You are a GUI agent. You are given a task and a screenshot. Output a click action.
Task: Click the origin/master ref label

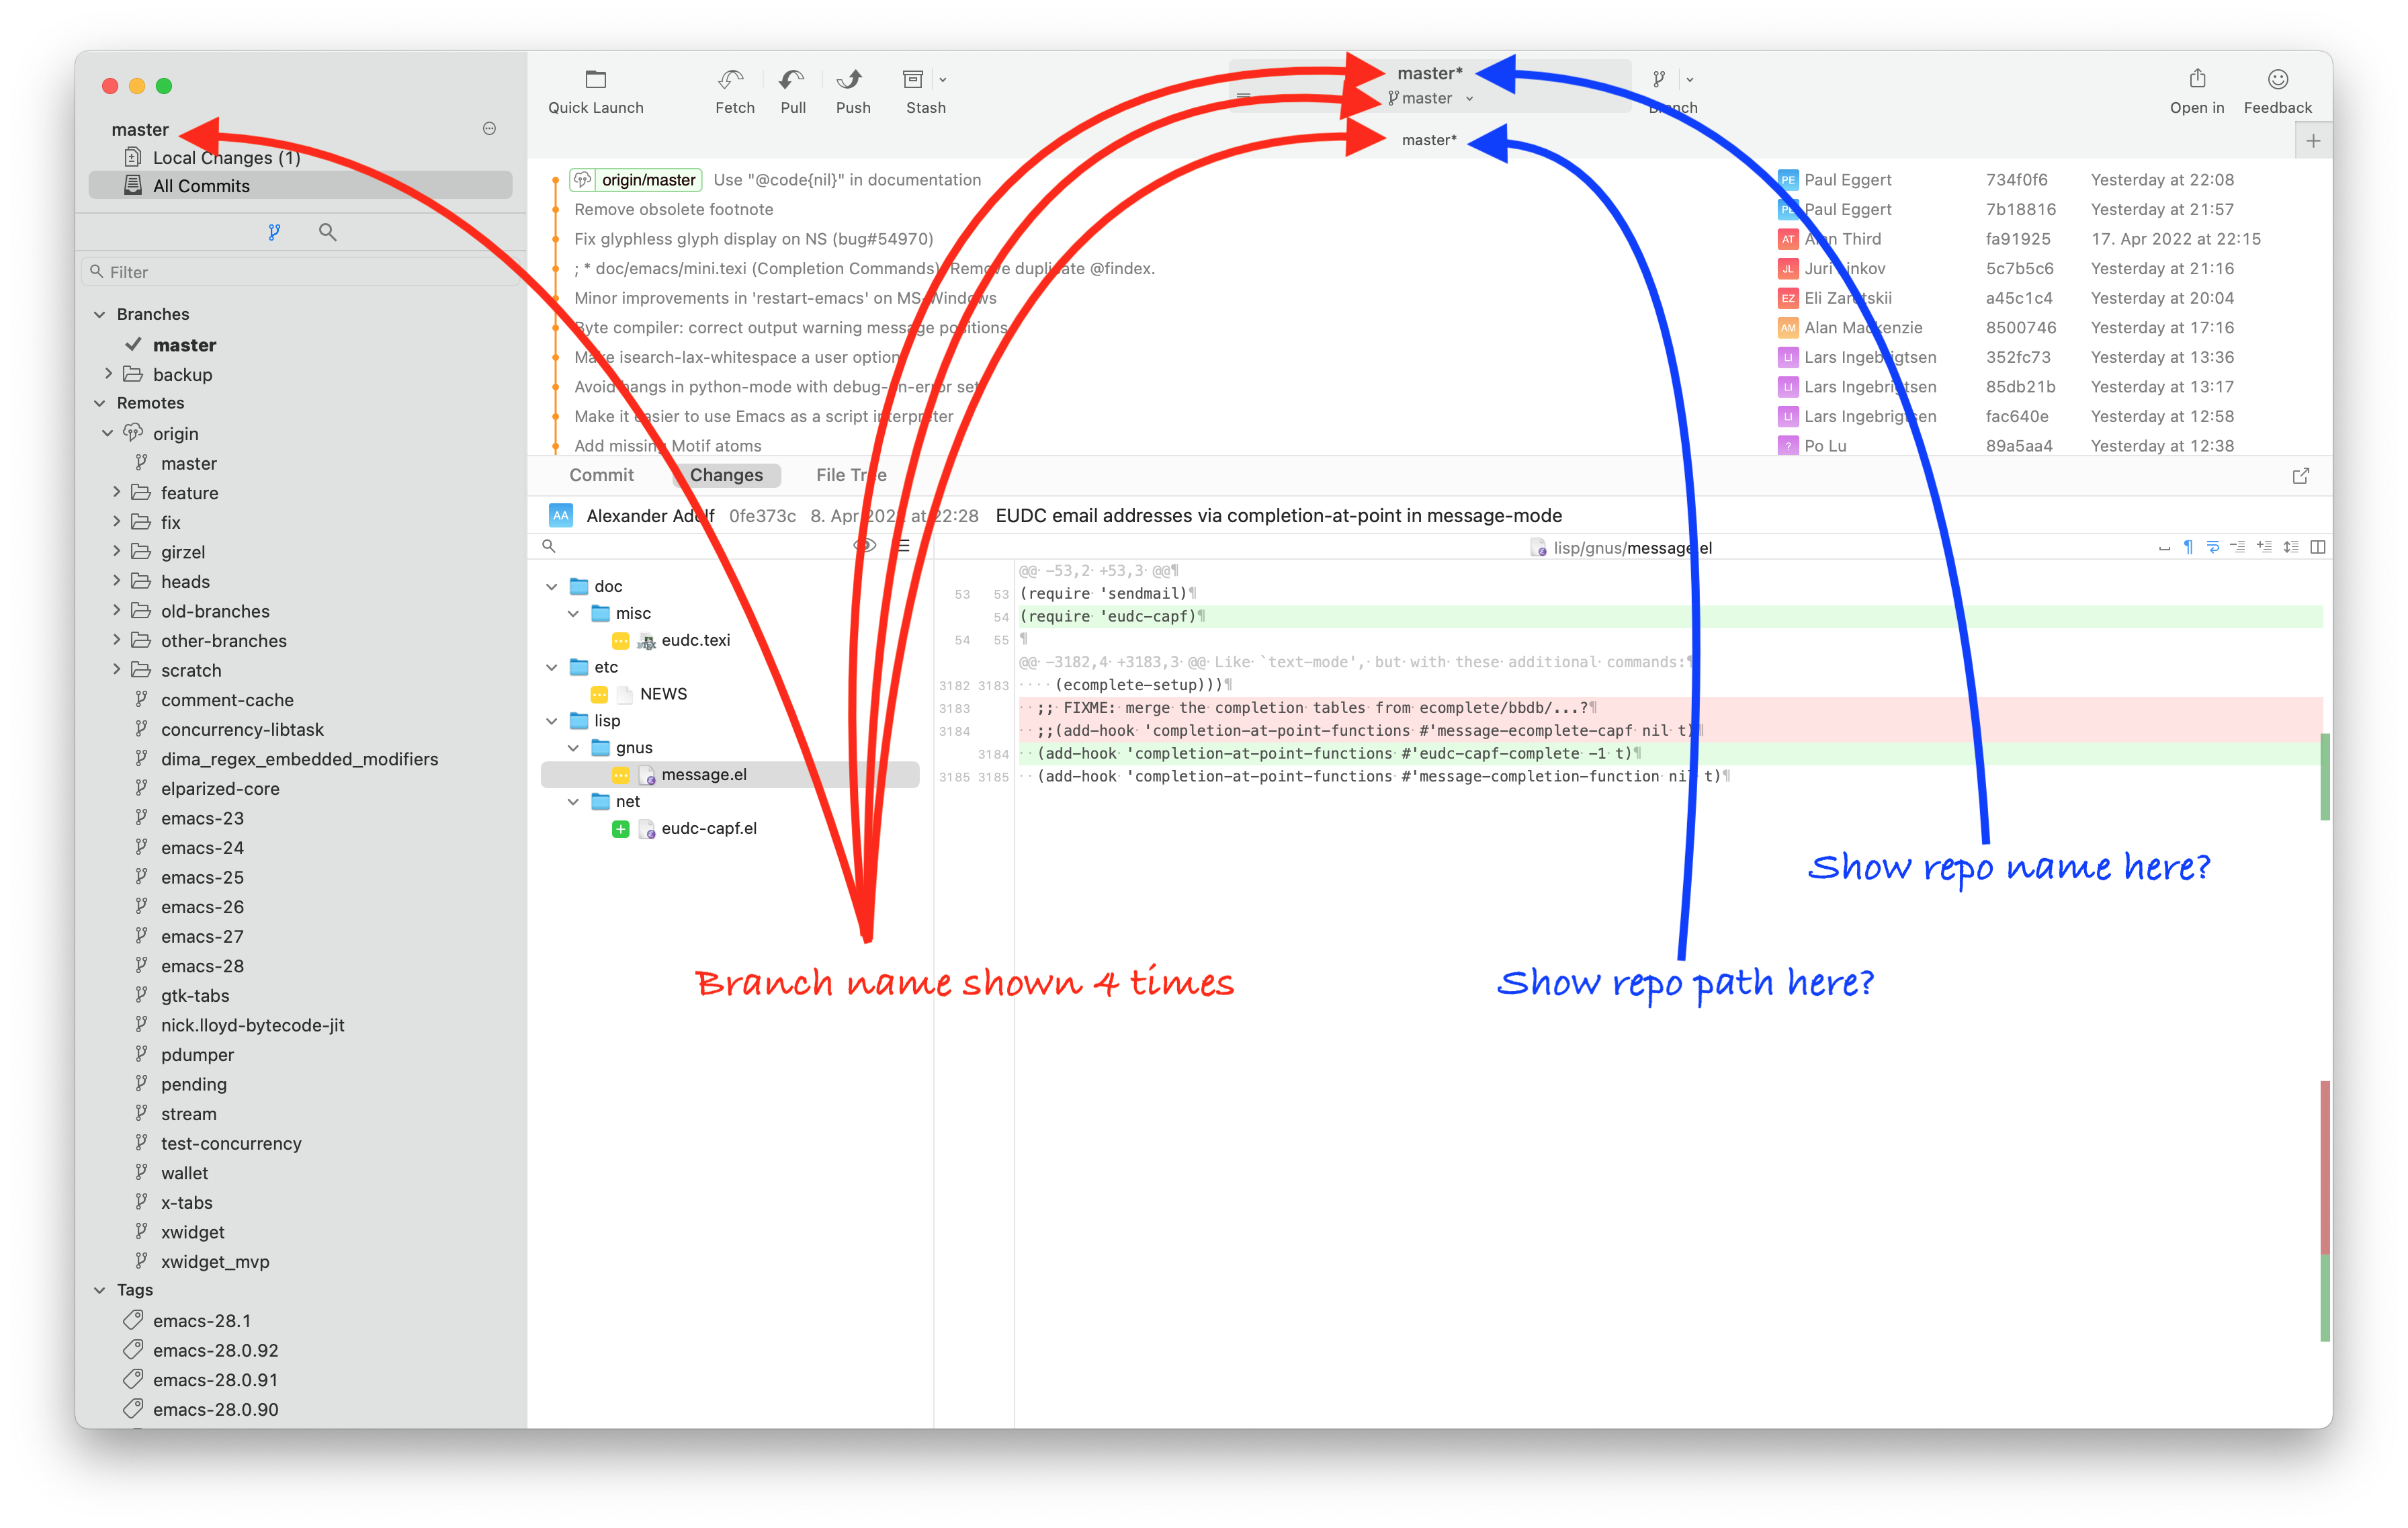coord(636,180)
